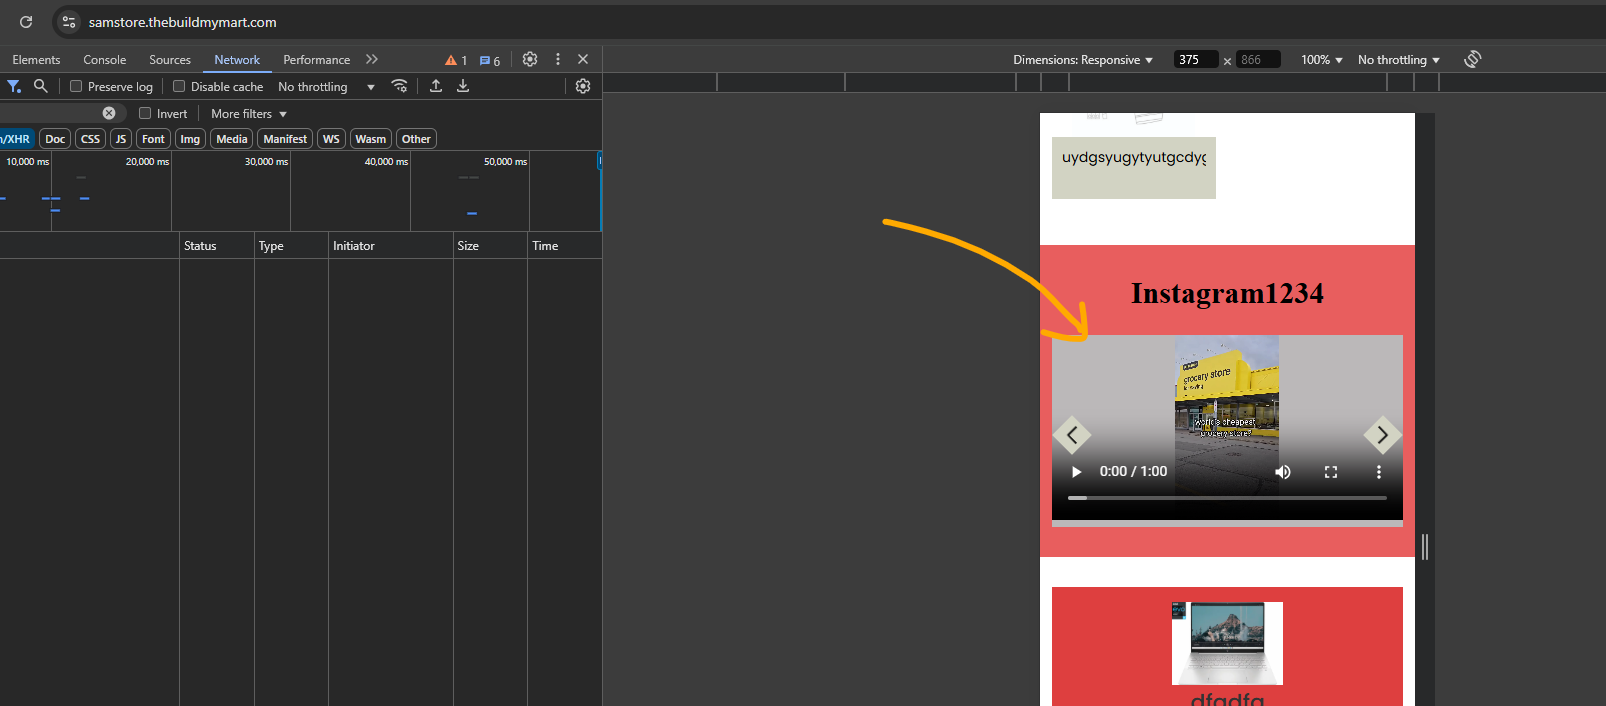Click the previous slide arrow on the video
The height and width of the screenshot is (706, 1606).
[x=1072, y=435]
